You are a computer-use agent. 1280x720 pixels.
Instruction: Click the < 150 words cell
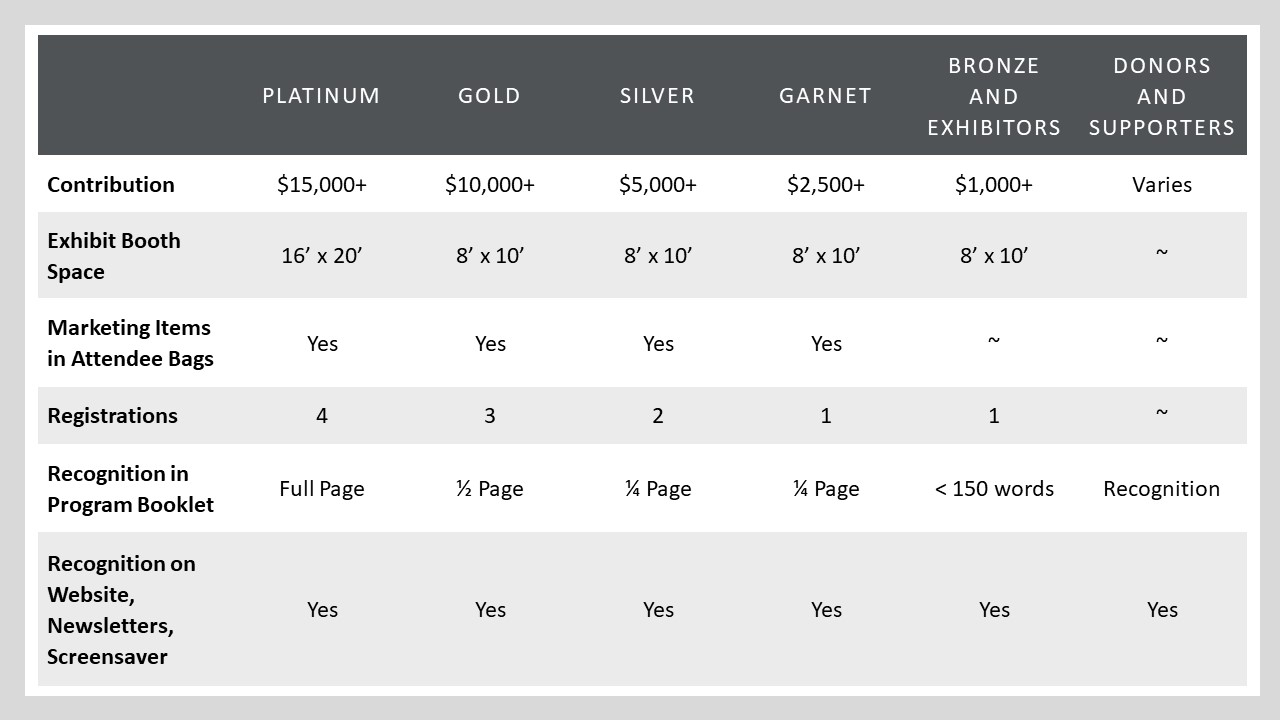point(994,489)
